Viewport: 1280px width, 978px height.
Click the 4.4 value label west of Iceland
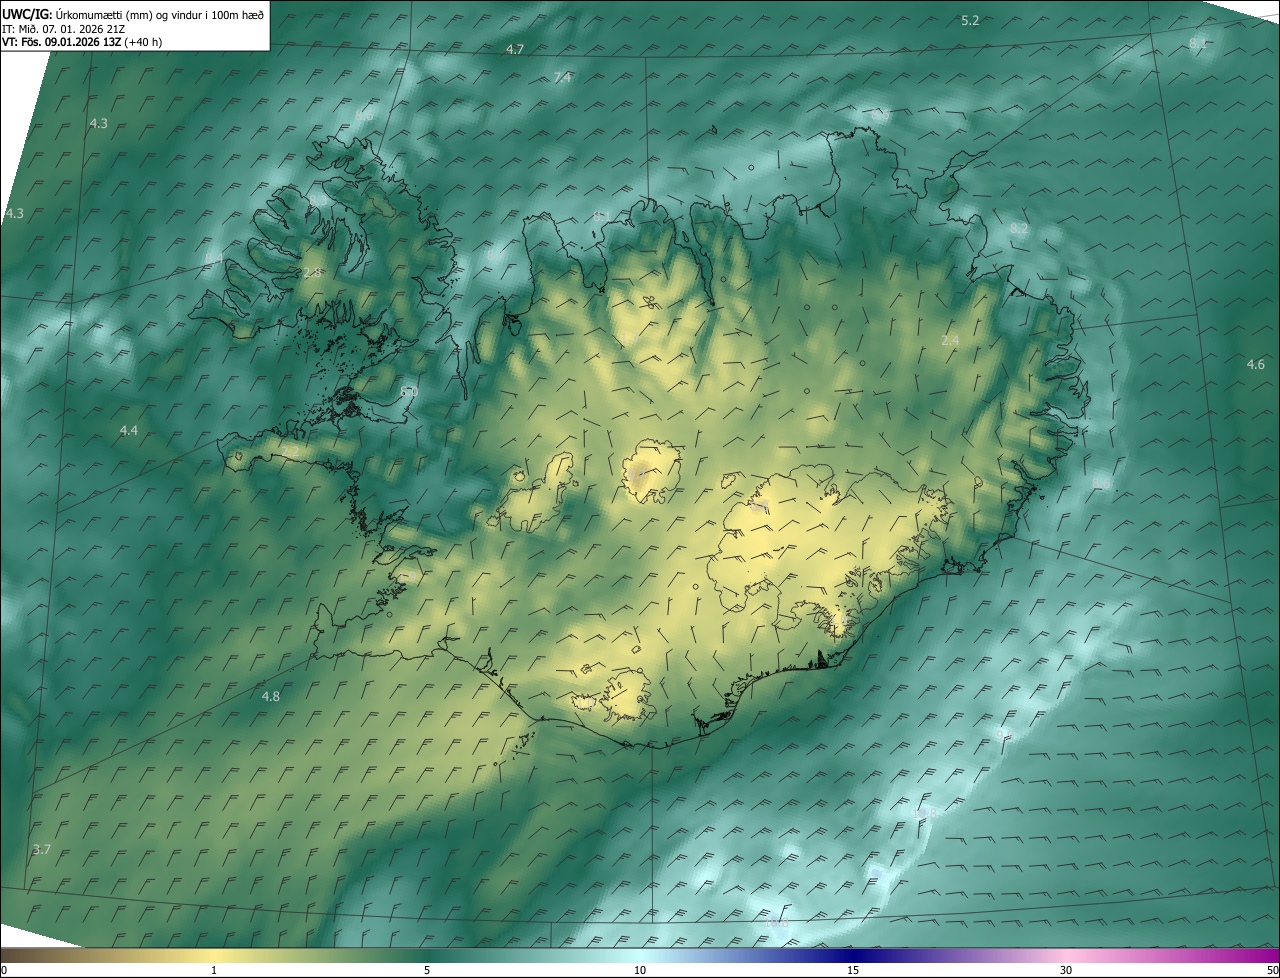pyautogui.click(x=128, y=431)
